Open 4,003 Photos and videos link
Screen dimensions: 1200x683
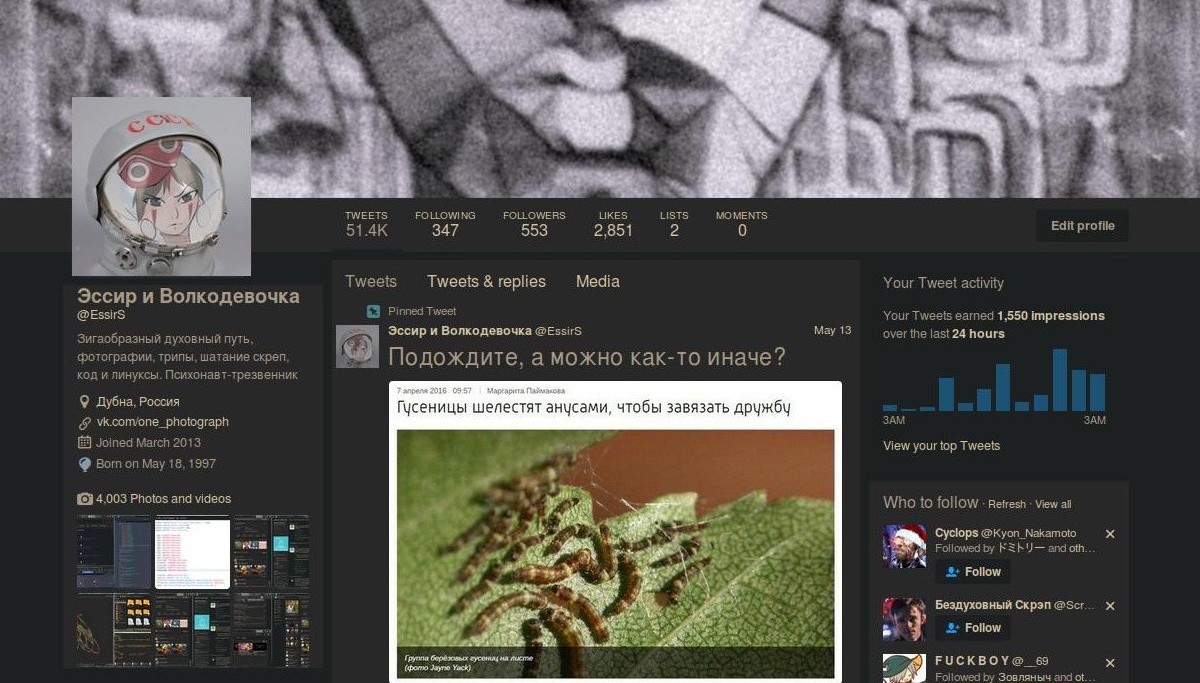[163, 499]
